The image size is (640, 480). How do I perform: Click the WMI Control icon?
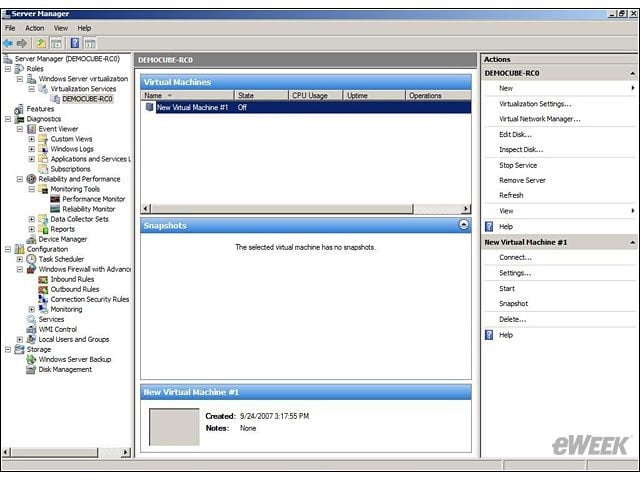pyautogui.click(x=31, y=329)
